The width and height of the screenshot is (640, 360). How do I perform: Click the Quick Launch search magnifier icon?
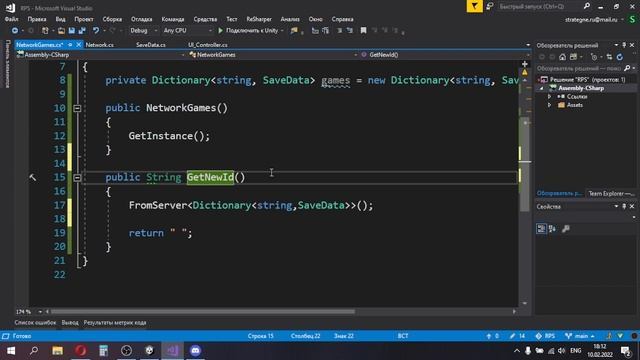pyautogui.click(x=587, y=6)
